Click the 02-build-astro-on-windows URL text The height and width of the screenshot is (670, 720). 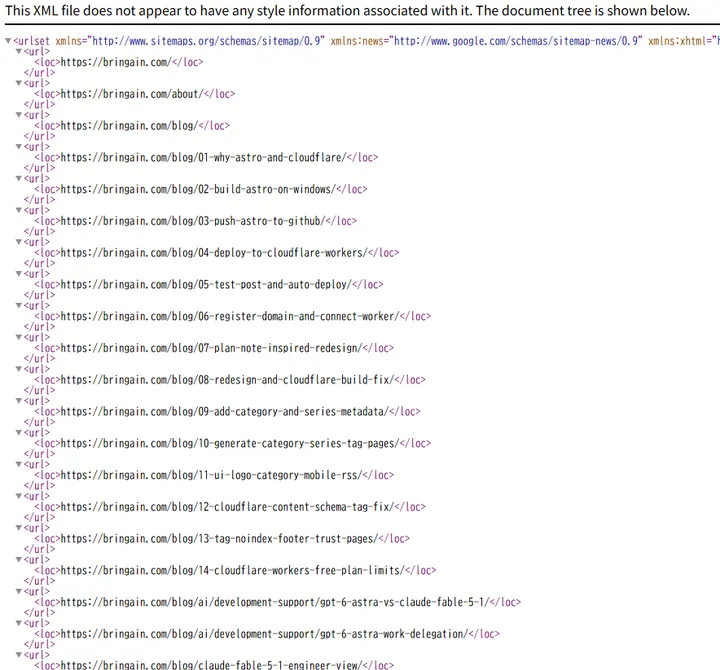pyautogui.click(x=198, y=189)
